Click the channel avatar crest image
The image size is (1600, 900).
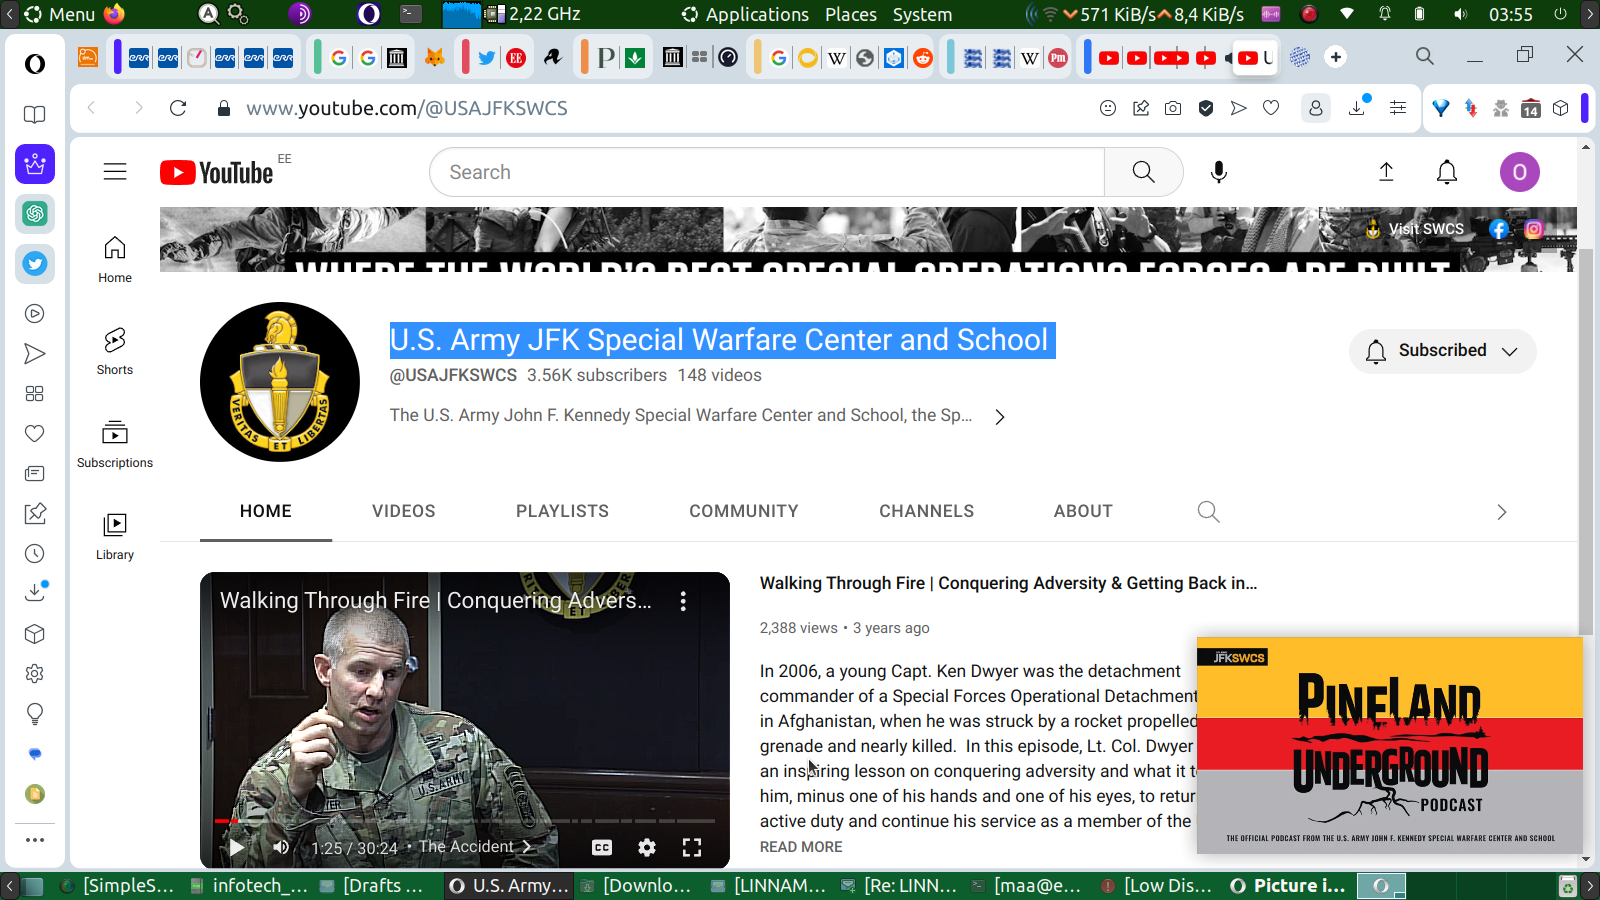click(280, 382)
